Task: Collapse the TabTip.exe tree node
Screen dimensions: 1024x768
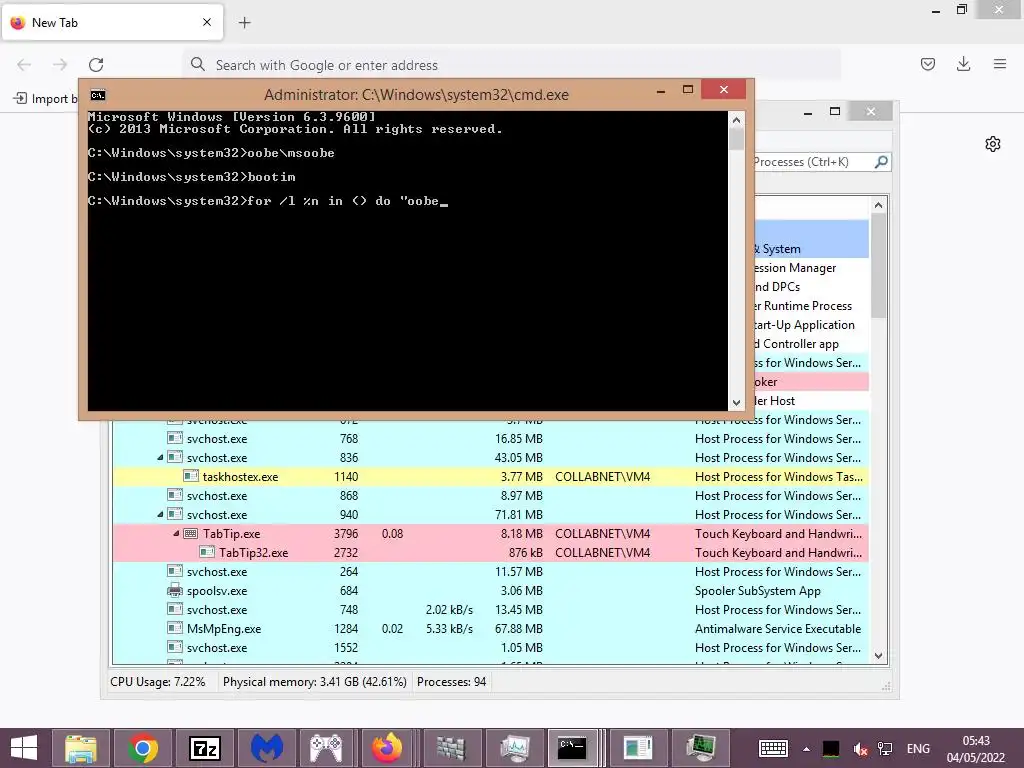Action: [x=176, y=534]
